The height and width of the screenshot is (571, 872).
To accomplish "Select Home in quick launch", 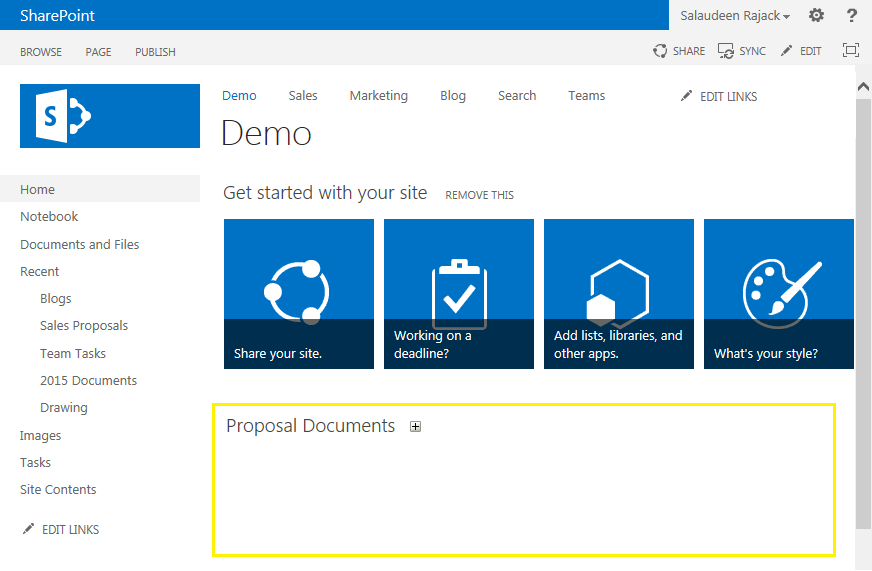I will [x=100, y=189].
